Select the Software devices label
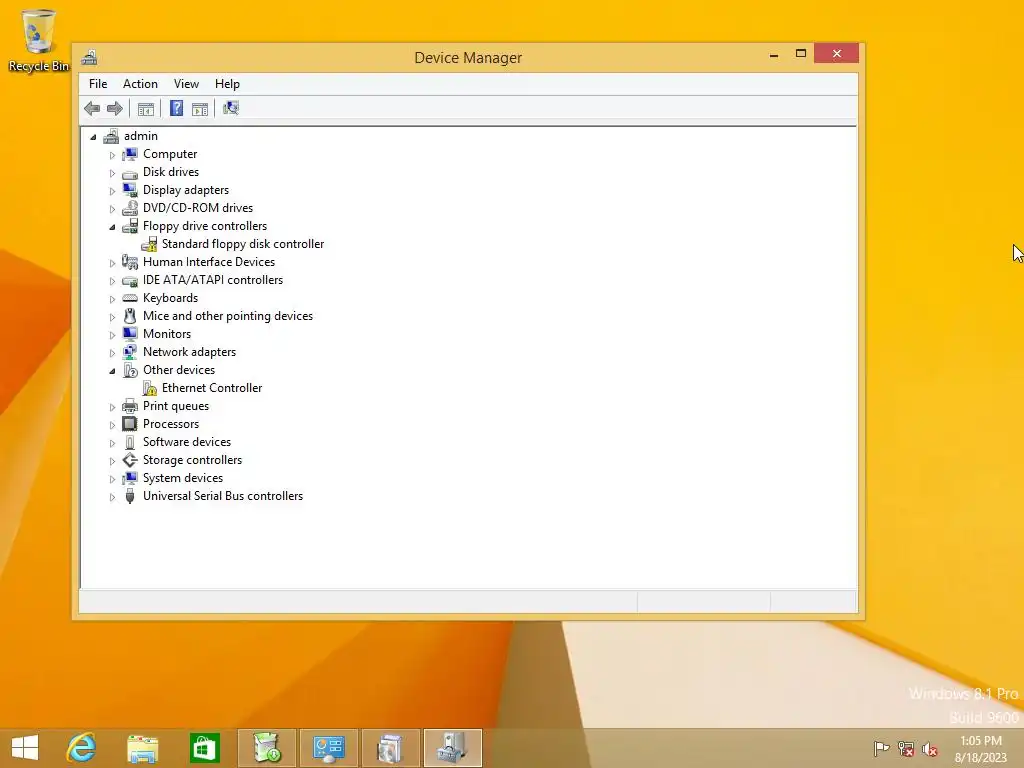1024x768 pixels. 187,442
